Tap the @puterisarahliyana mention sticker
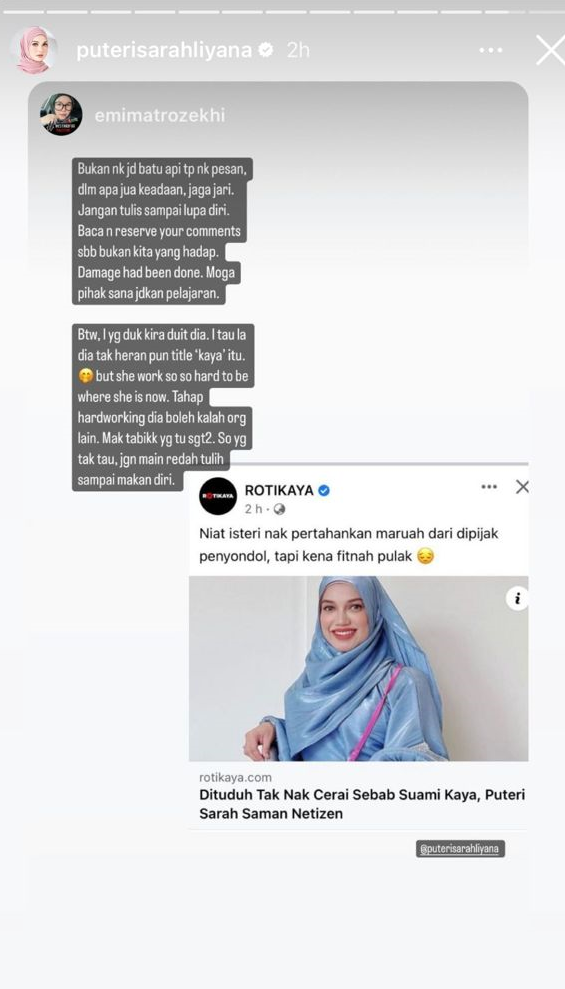Screen dimensions: 565x989 click(x=460, y=848)
